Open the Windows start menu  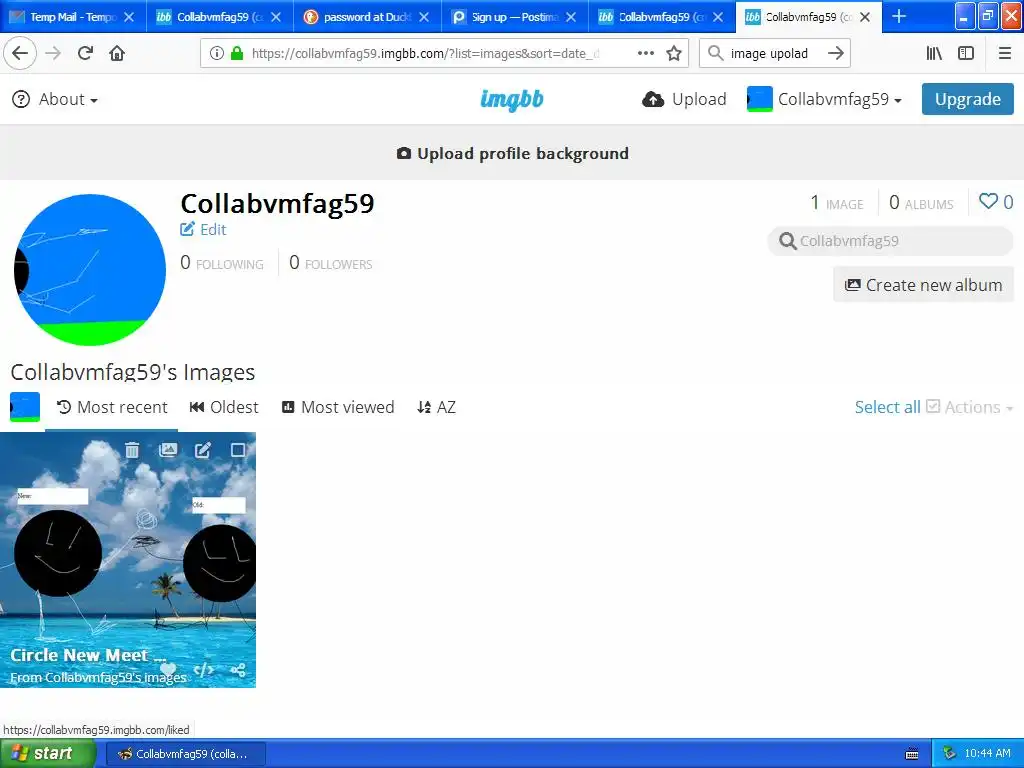point(48,753)
